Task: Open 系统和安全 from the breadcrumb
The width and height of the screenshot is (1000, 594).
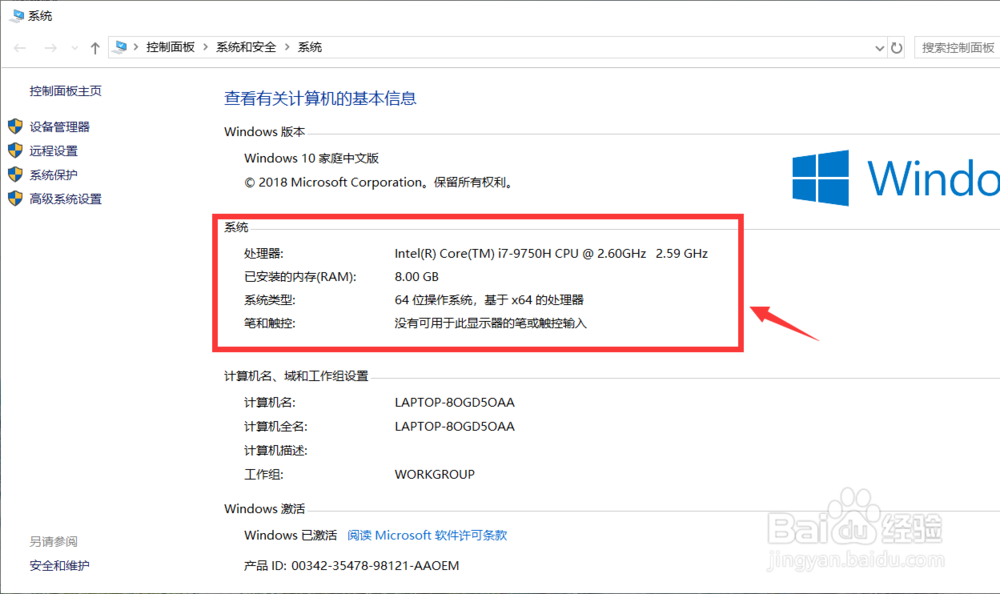Action: coord(246,46)
